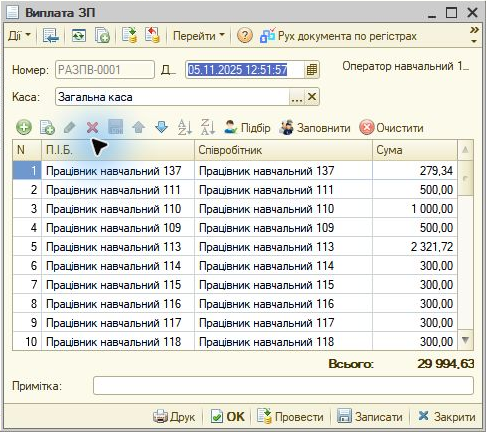The image size is (486, 432).
Task: Clear the Каса field with X
Action: pyautogui.click(x=312, y=97)
